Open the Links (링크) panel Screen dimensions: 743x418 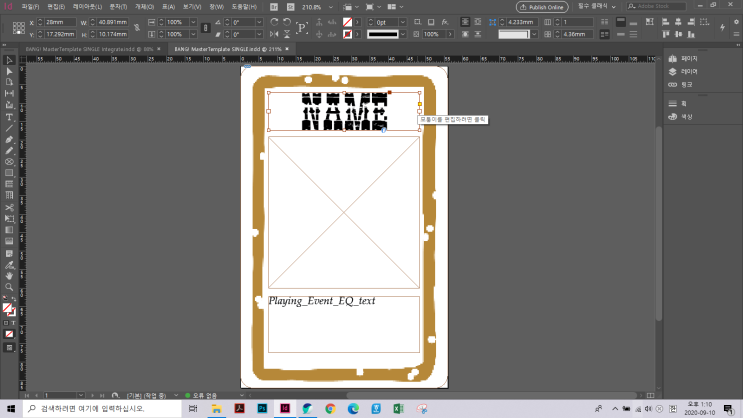[681, 84]
